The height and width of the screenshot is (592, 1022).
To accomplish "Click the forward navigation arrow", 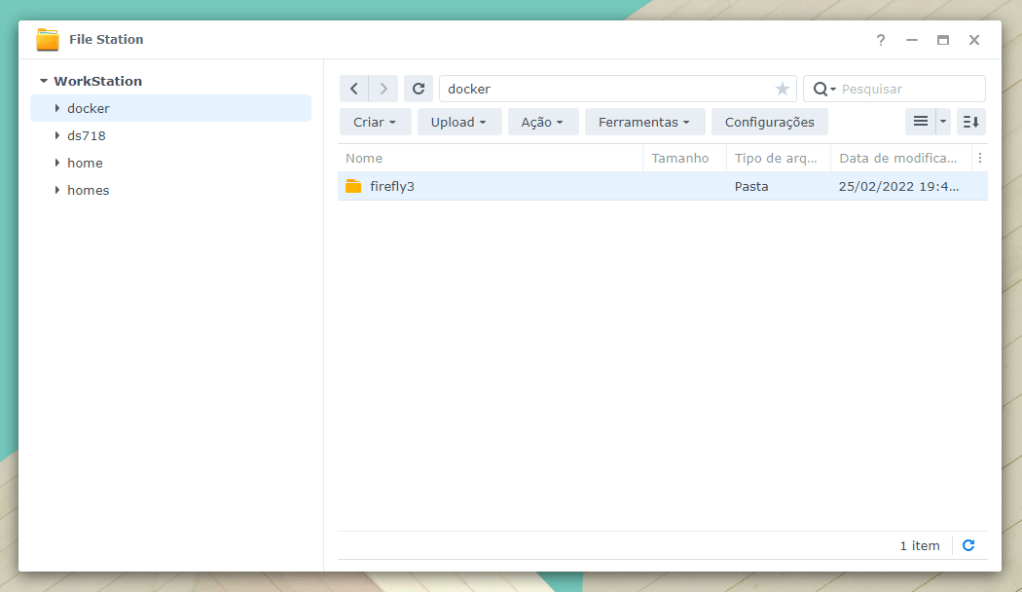I will (x=384, y=89).
